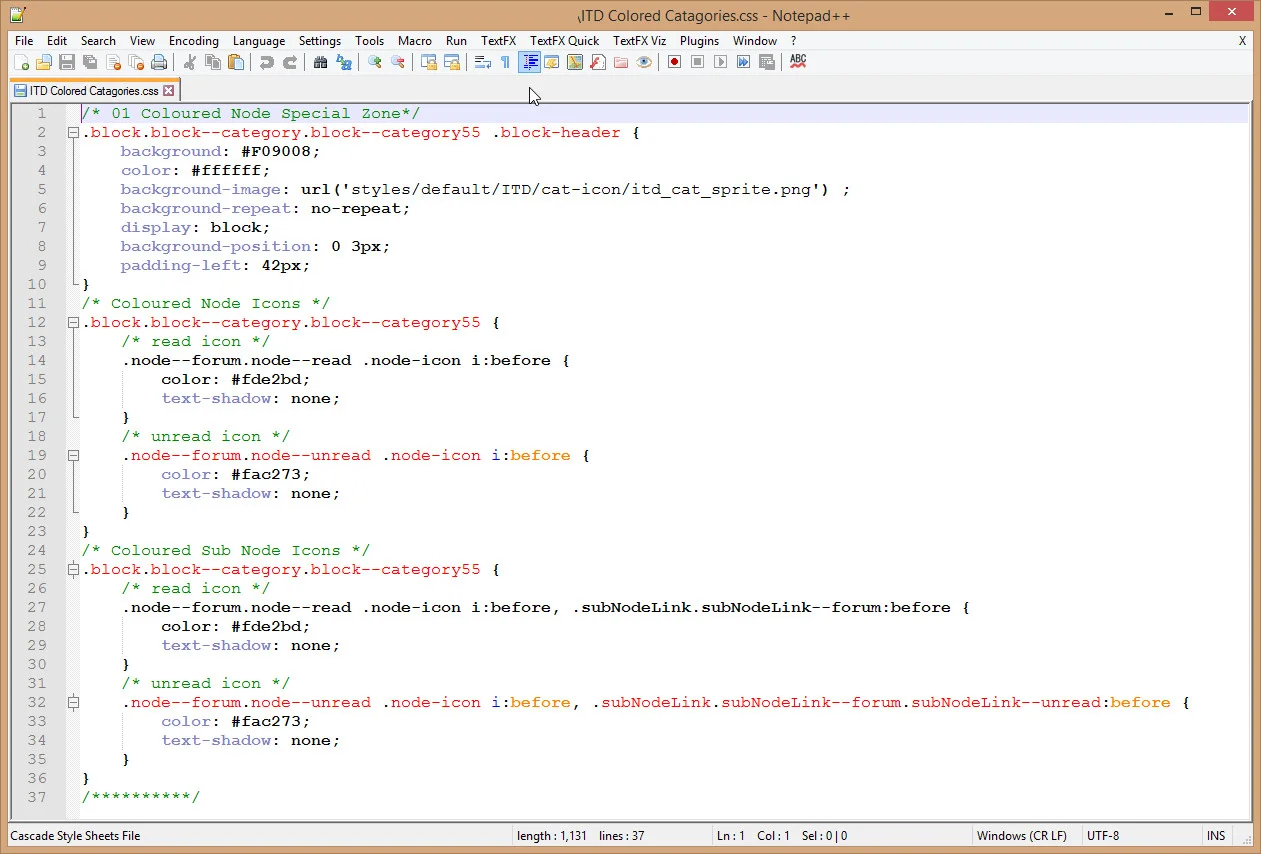
Task: Undo the last edit via toolbar
Action: coord(266,62)
